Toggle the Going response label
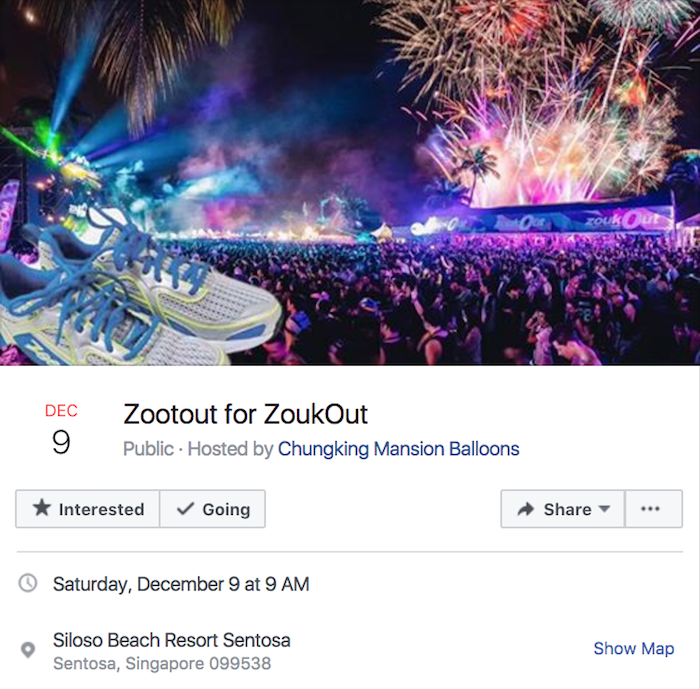The width and height of the screenshot is (700, 689). pyautogui.click(x=226, y=509)
